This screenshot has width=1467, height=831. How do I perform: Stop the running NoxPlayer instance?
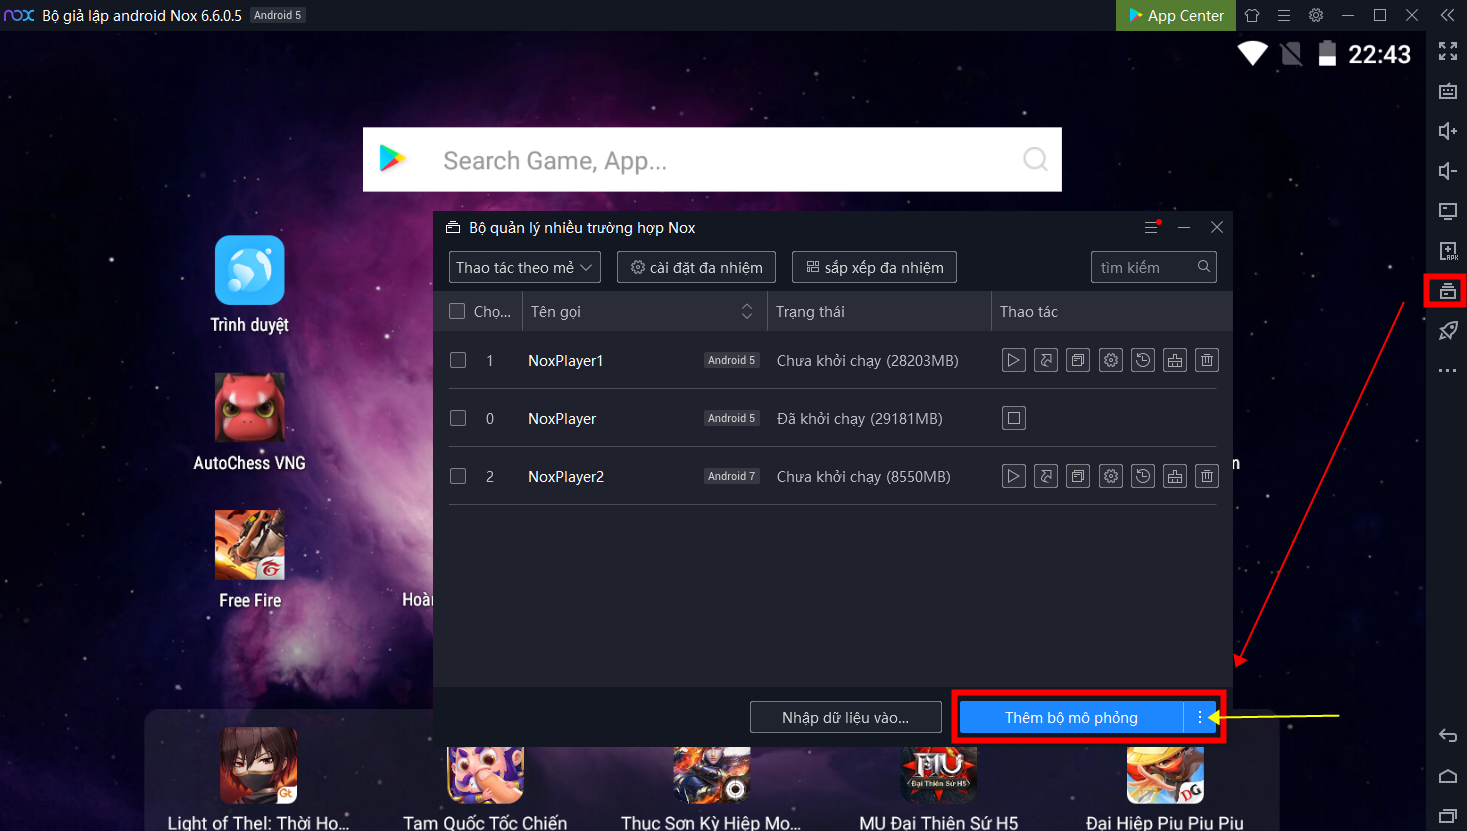[x=1013, y=418]
